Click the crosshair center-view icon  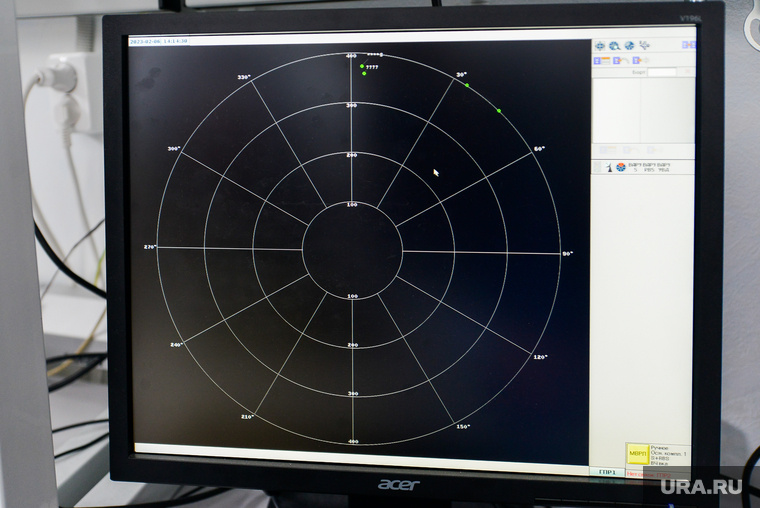[600, 46]
